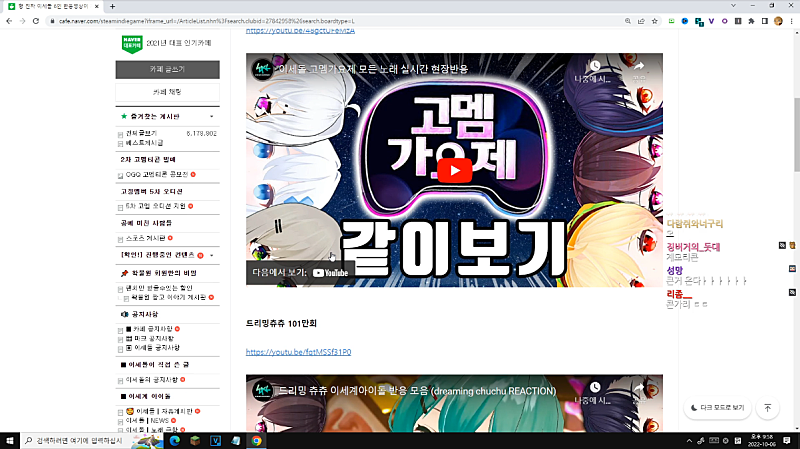
Task: Click the Windows Start button
Action: click(10, 440)
